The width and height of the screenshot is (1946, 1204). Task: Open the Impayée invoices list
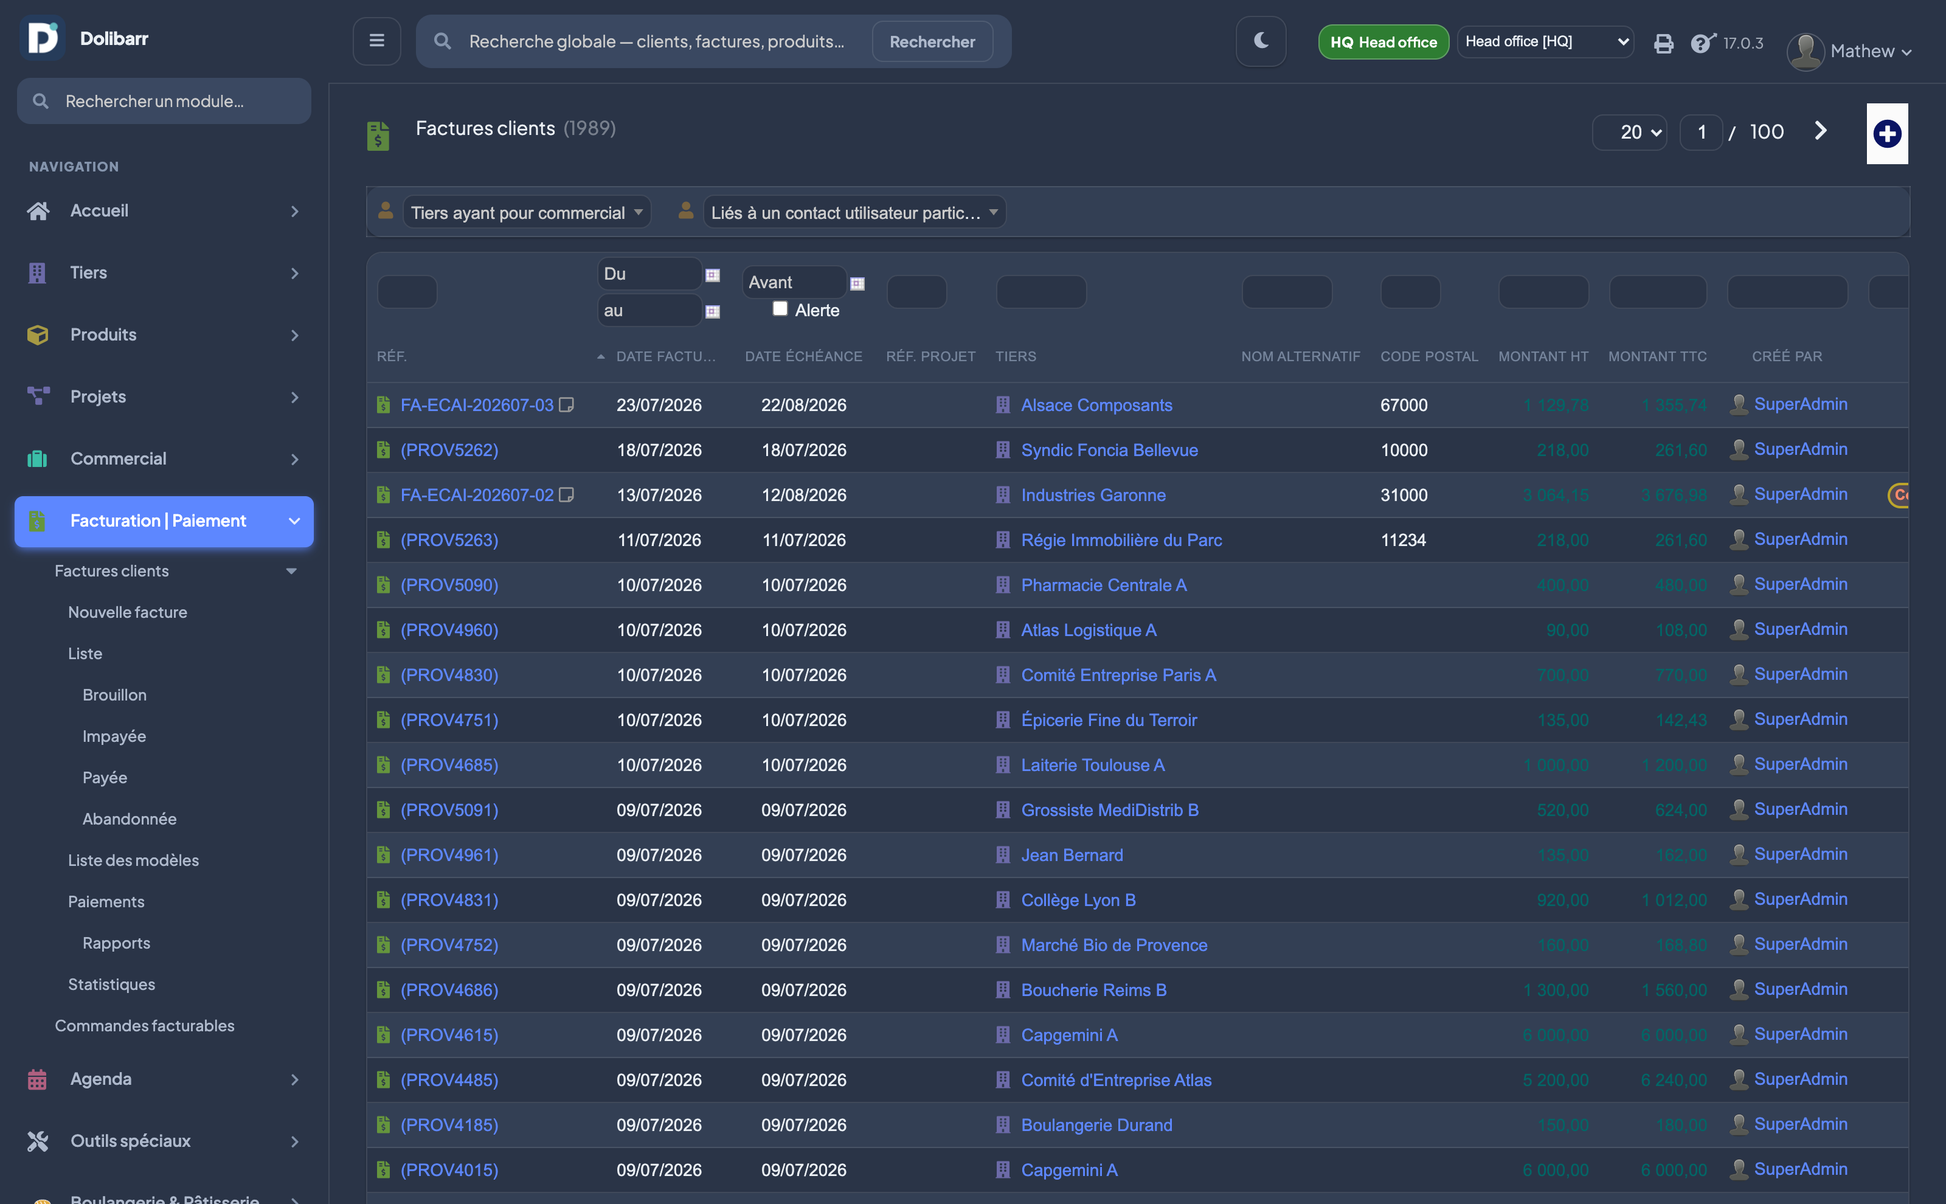114,736
